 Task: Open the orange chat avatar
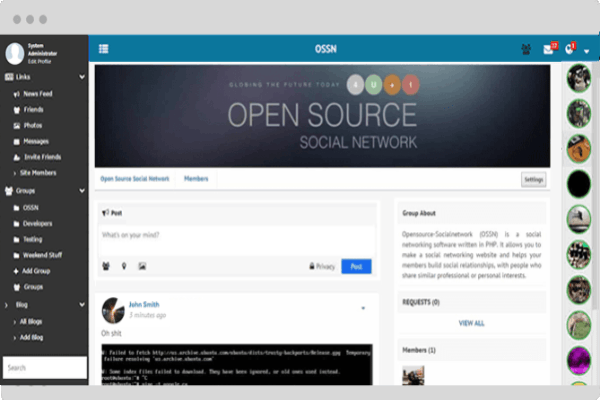pos(579,149)
